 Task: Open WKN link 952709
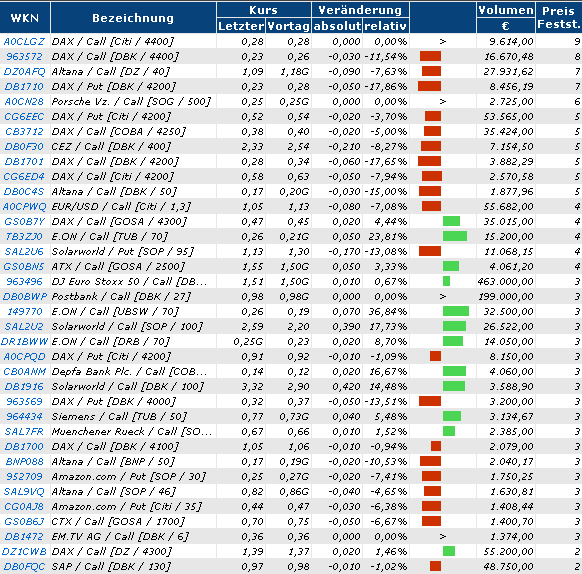pos(24,476)
